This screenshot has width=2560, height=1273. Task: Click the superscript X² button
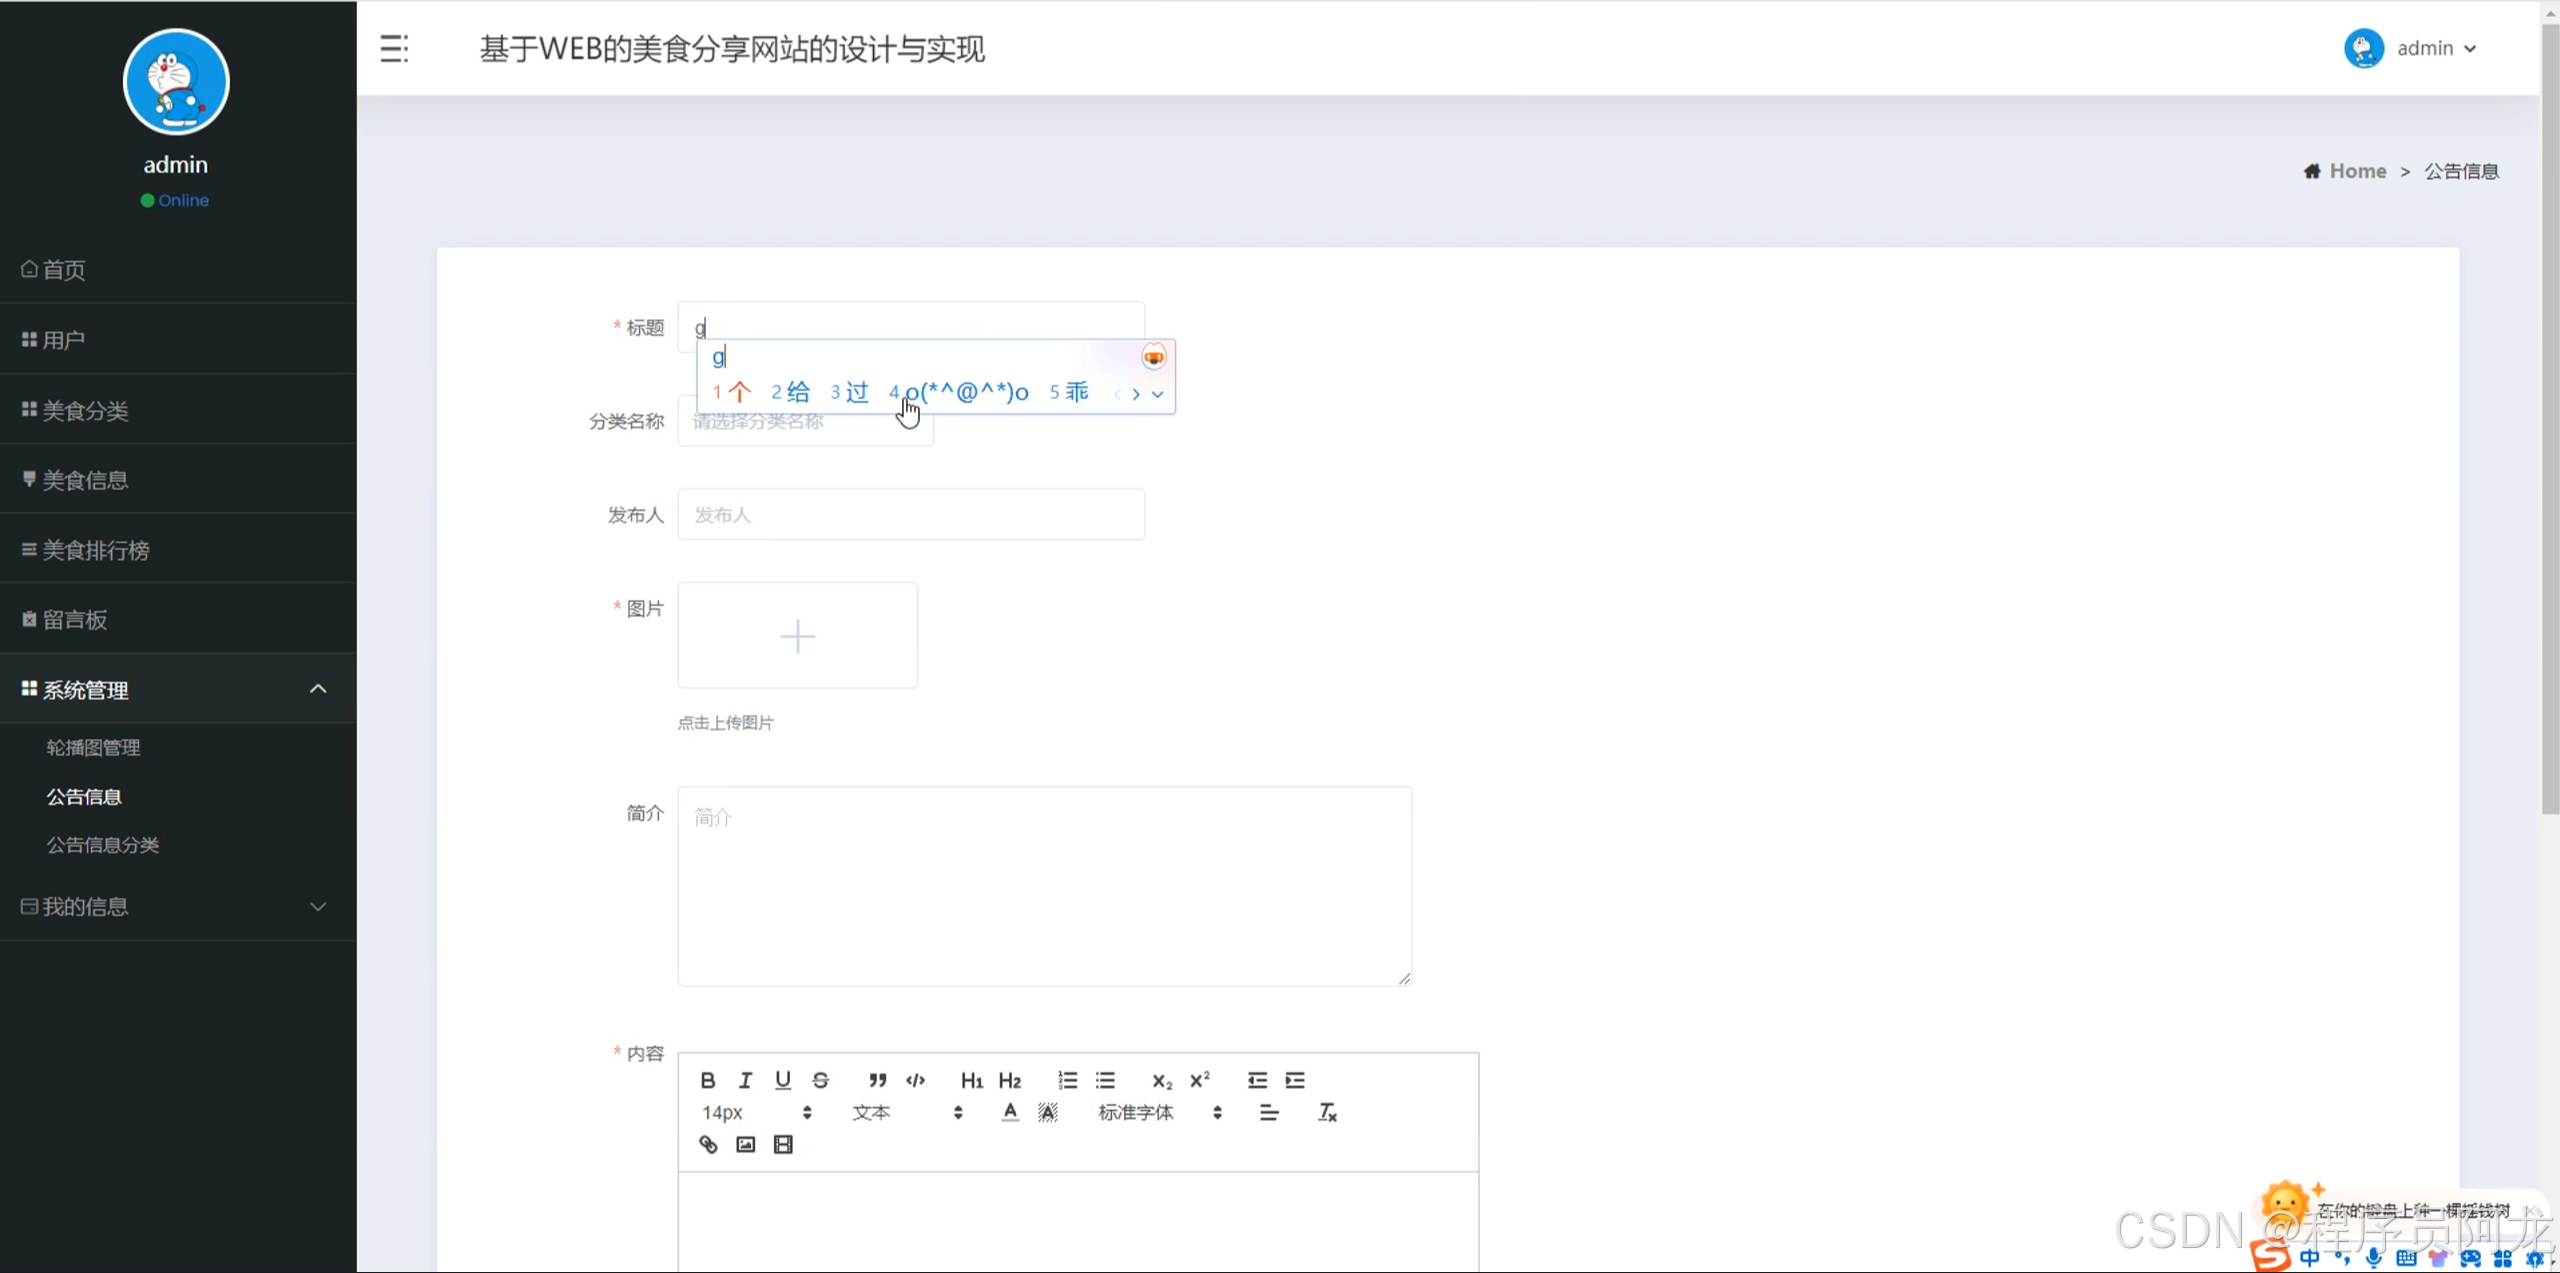[x=1199, y=1080]
